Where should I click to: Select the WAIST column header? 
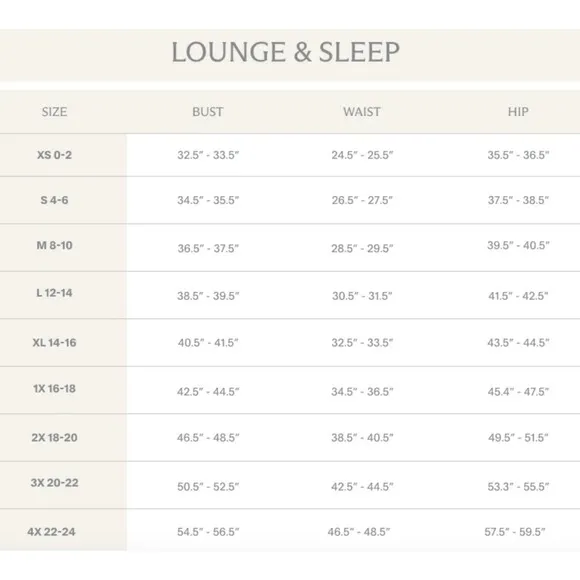click(361, 112)
